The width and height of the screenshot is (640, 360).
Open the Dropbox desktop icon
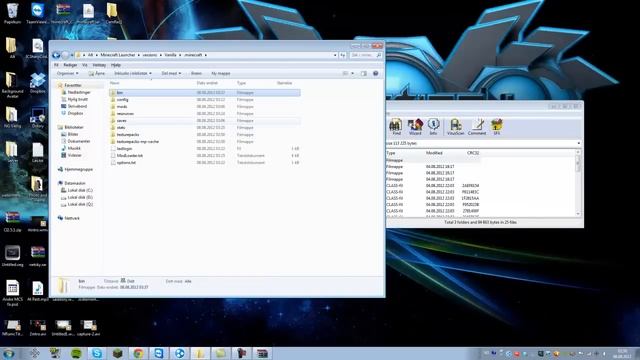[x=38, y=83]
